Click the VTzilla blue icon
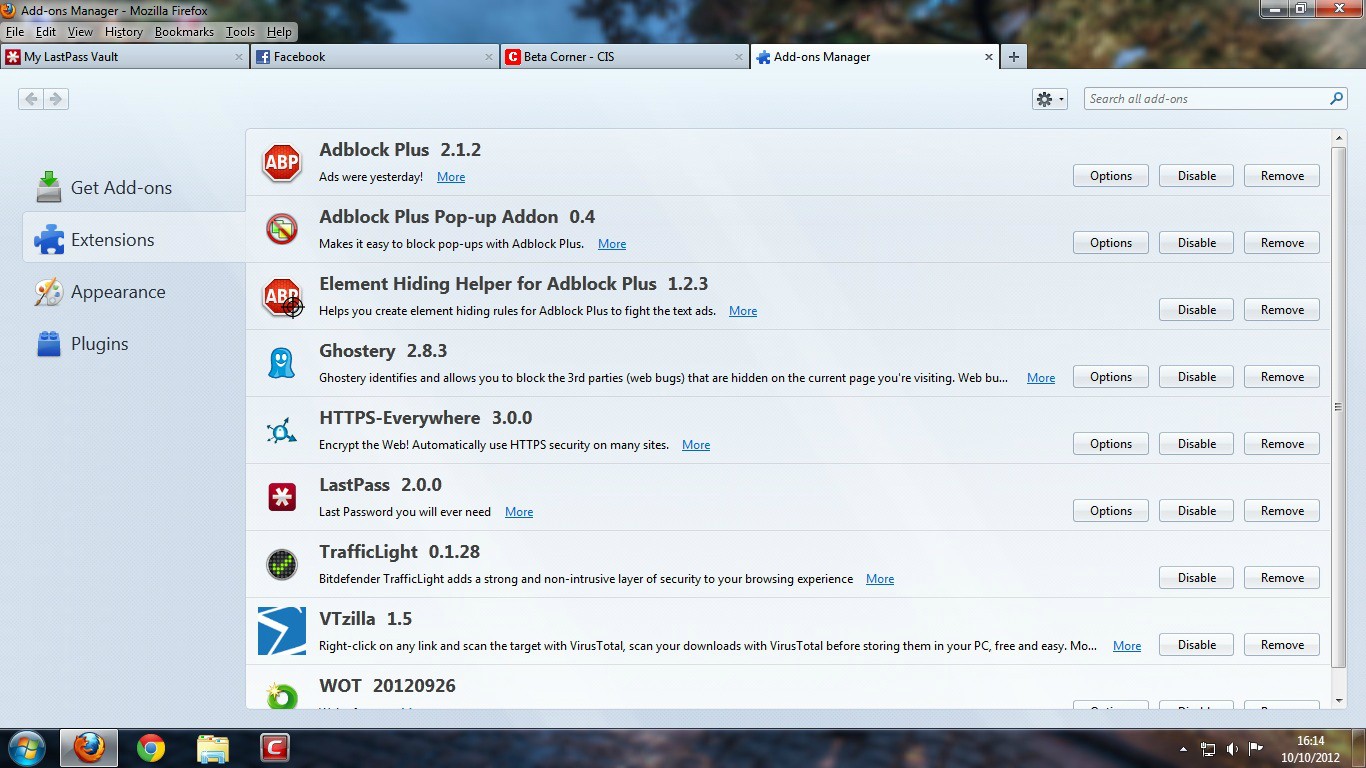Image resolution: width=1366 pixels, height=768 pixels. [x=282, y=631]
